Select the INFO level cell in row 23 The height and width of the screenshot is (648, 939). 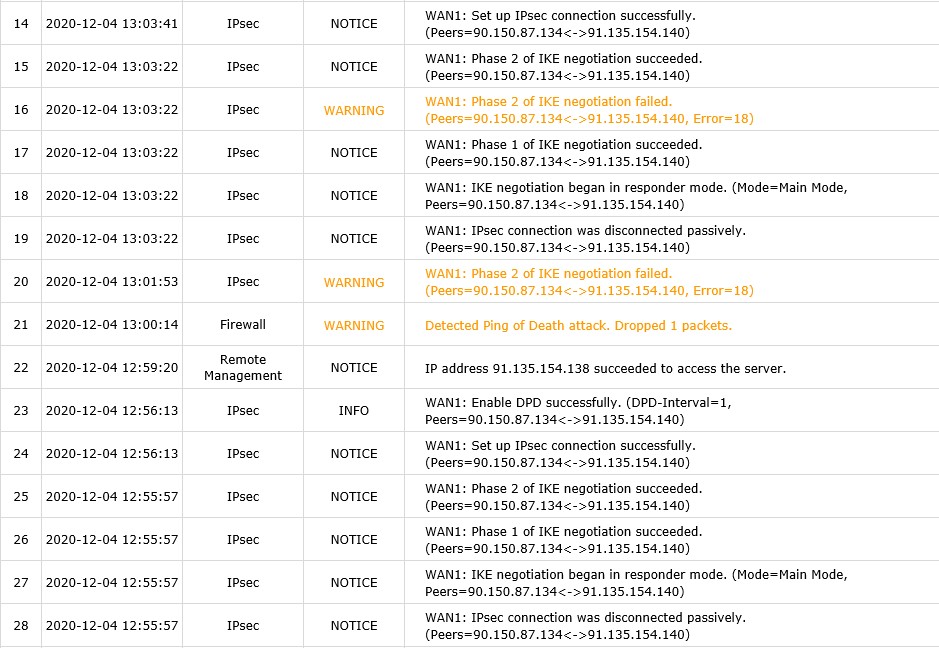354,411
